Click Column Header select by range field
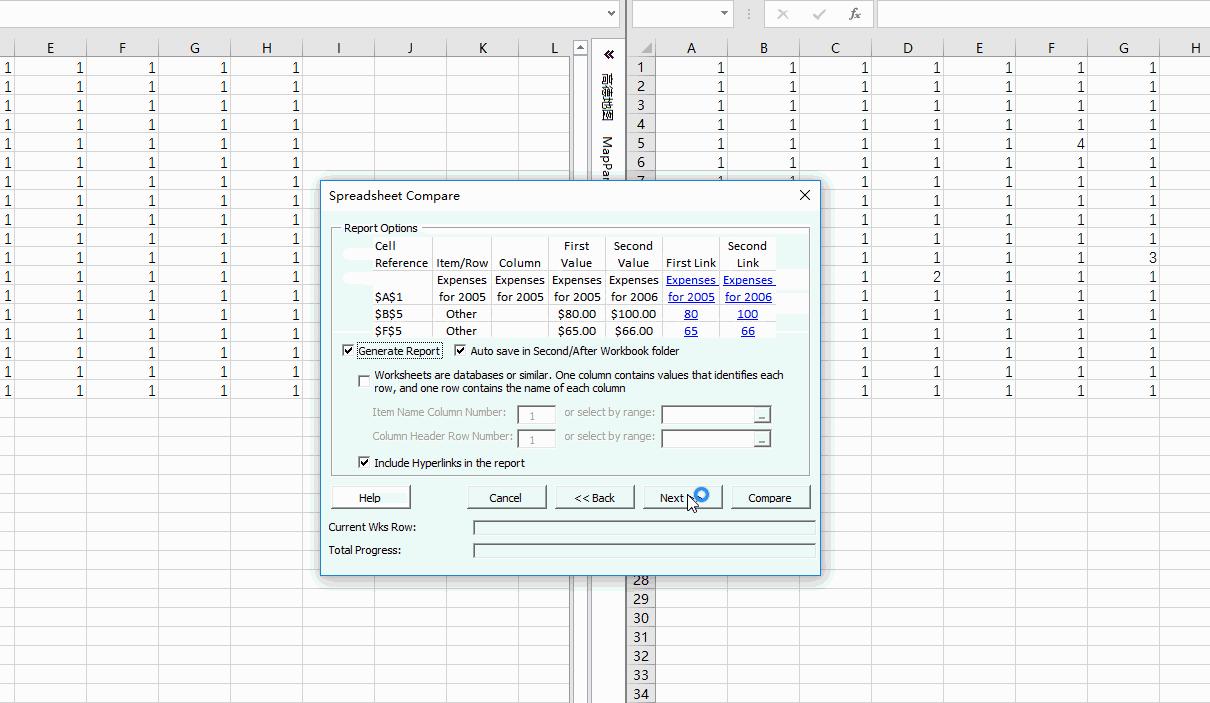The height and width of the screenshot is (703, 1210). pos(707,439)
